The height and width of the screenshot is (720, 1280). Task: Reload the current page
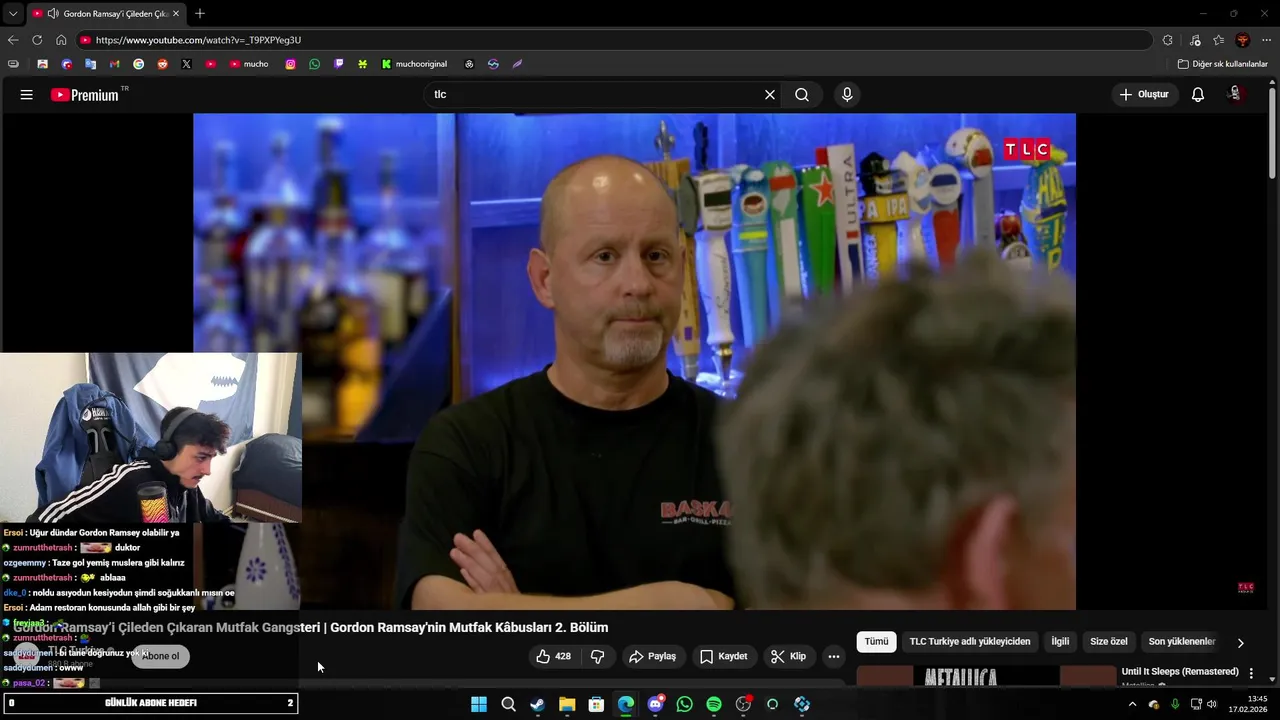click(x=37, y=40)
